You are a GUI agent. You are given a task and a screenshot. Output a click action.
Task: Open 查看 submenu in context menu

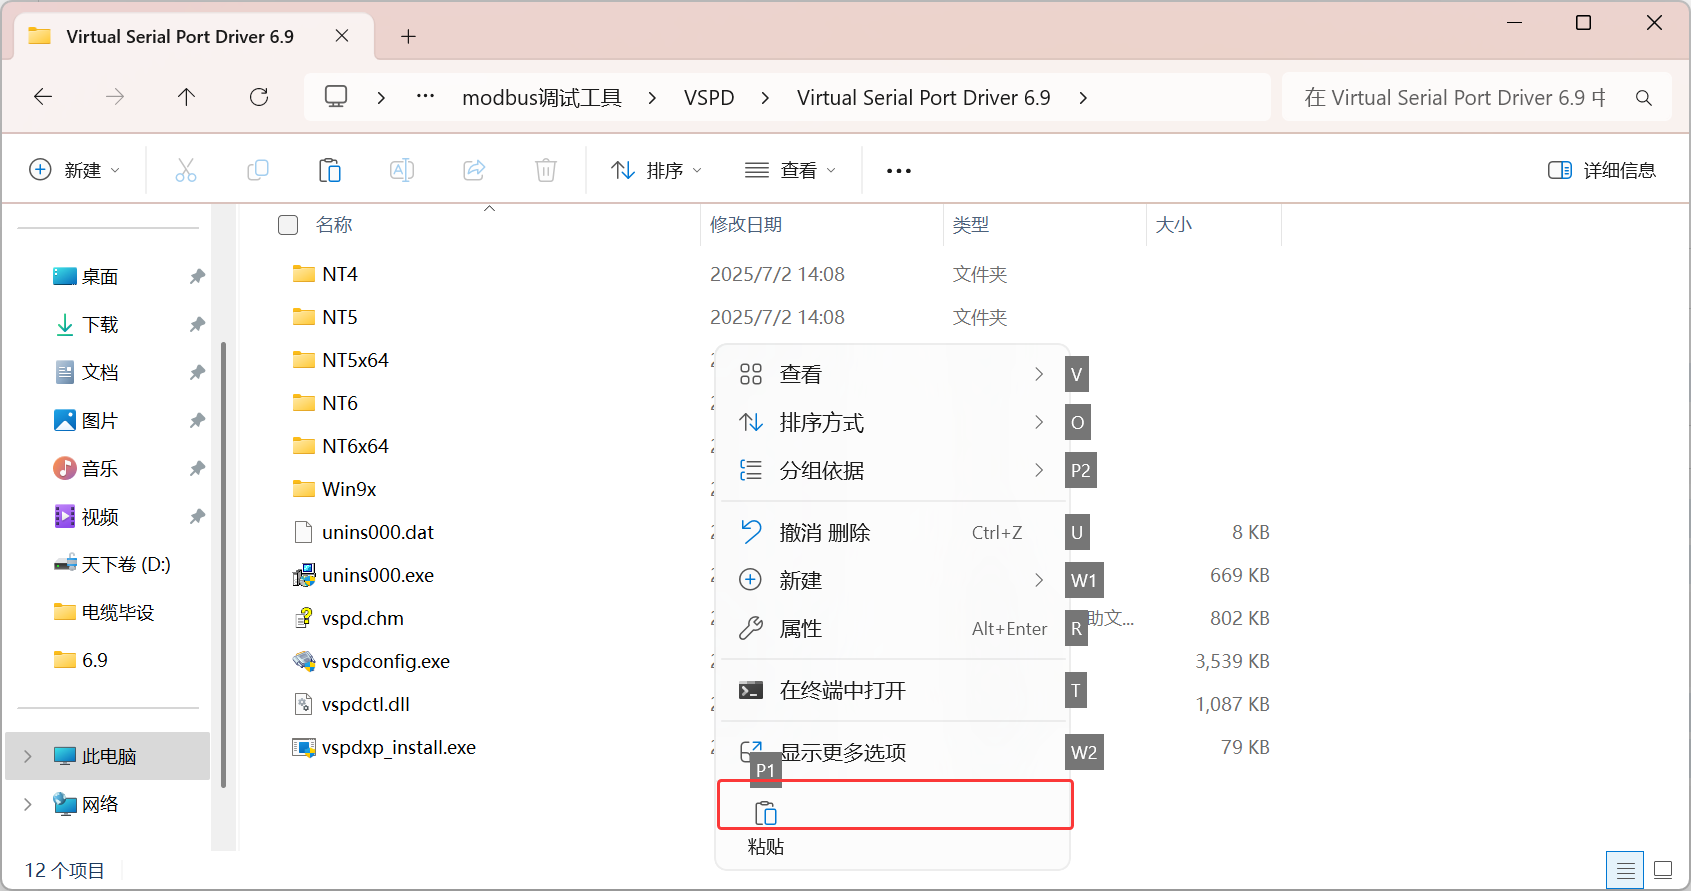coord(894,374)
